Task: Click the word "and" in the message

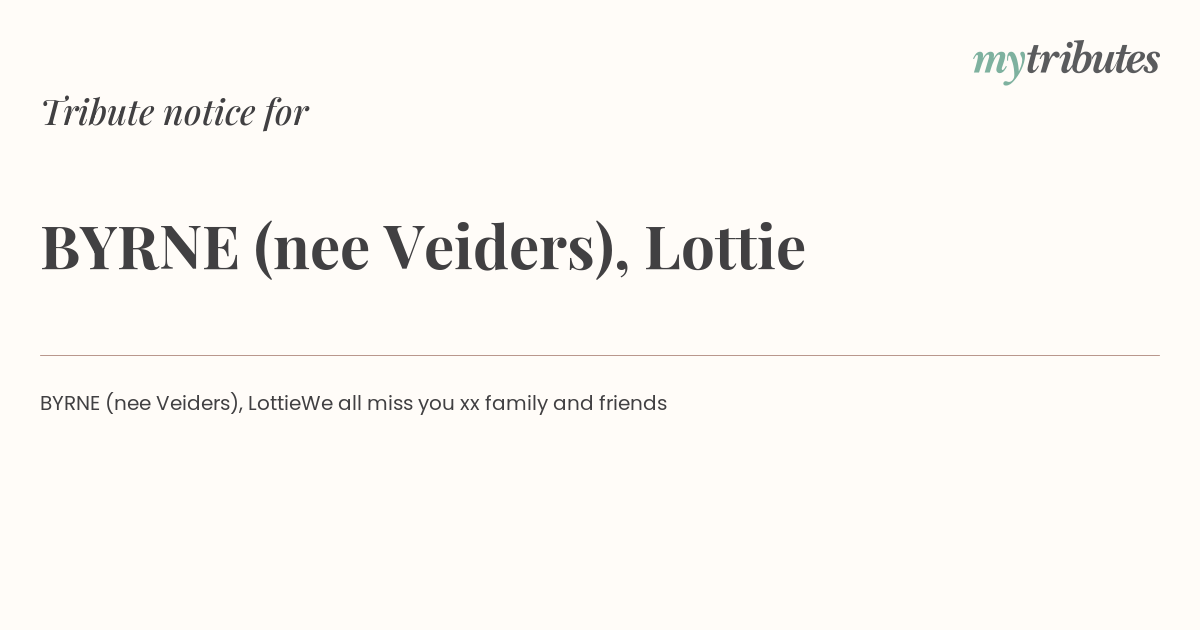Action: coord(573,403)
